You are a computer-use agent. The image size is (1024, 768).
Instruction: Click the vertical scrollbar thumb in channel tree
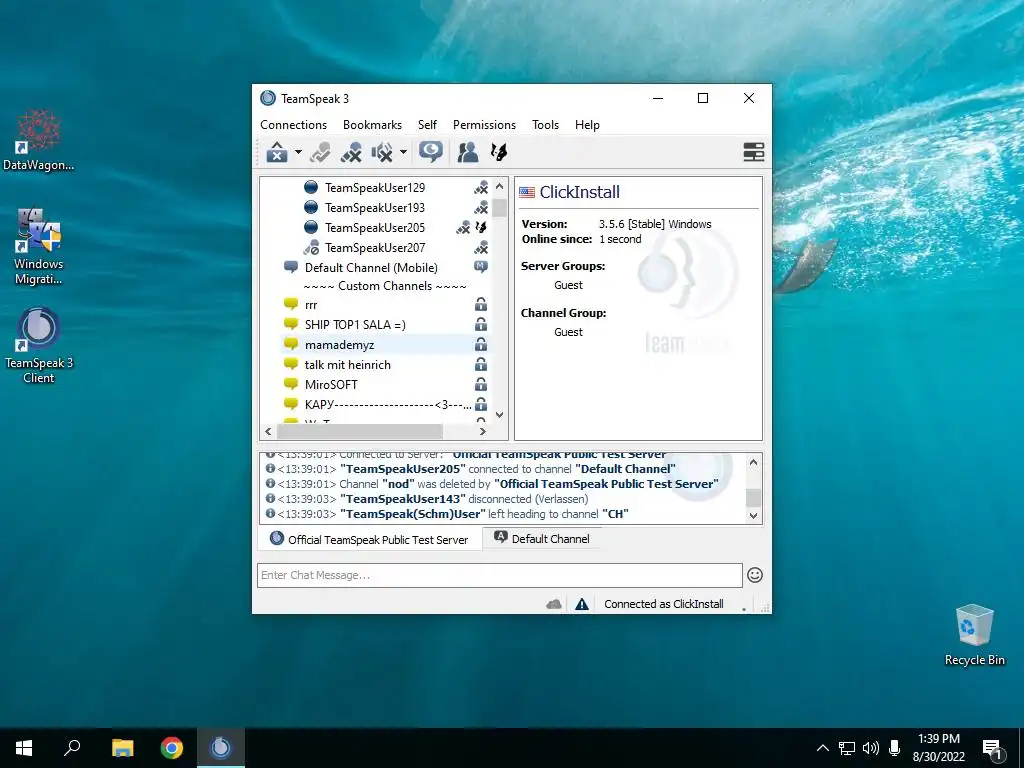coord(500,208)
